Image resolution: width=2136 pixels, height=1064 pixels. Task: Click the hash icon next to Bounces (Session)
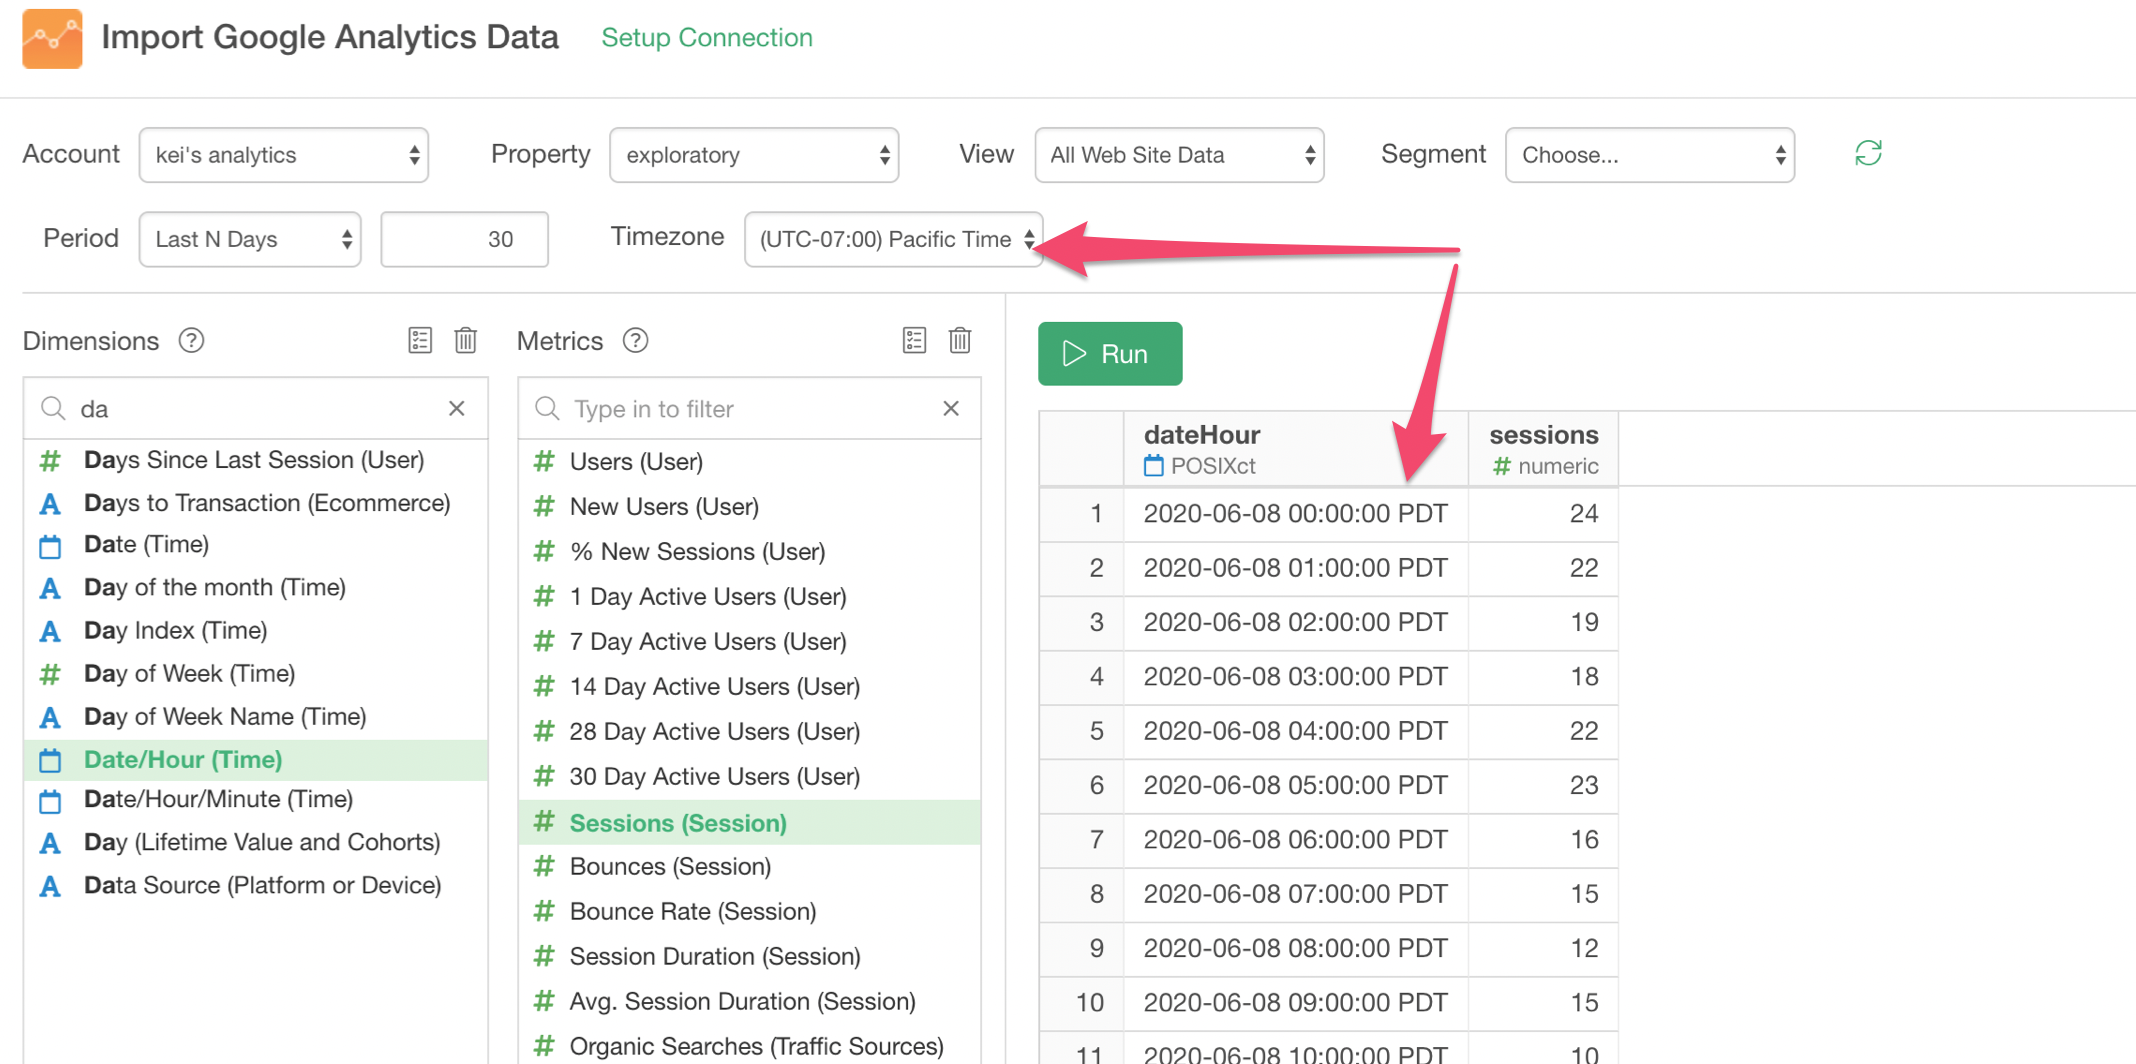tap(544, 867)
